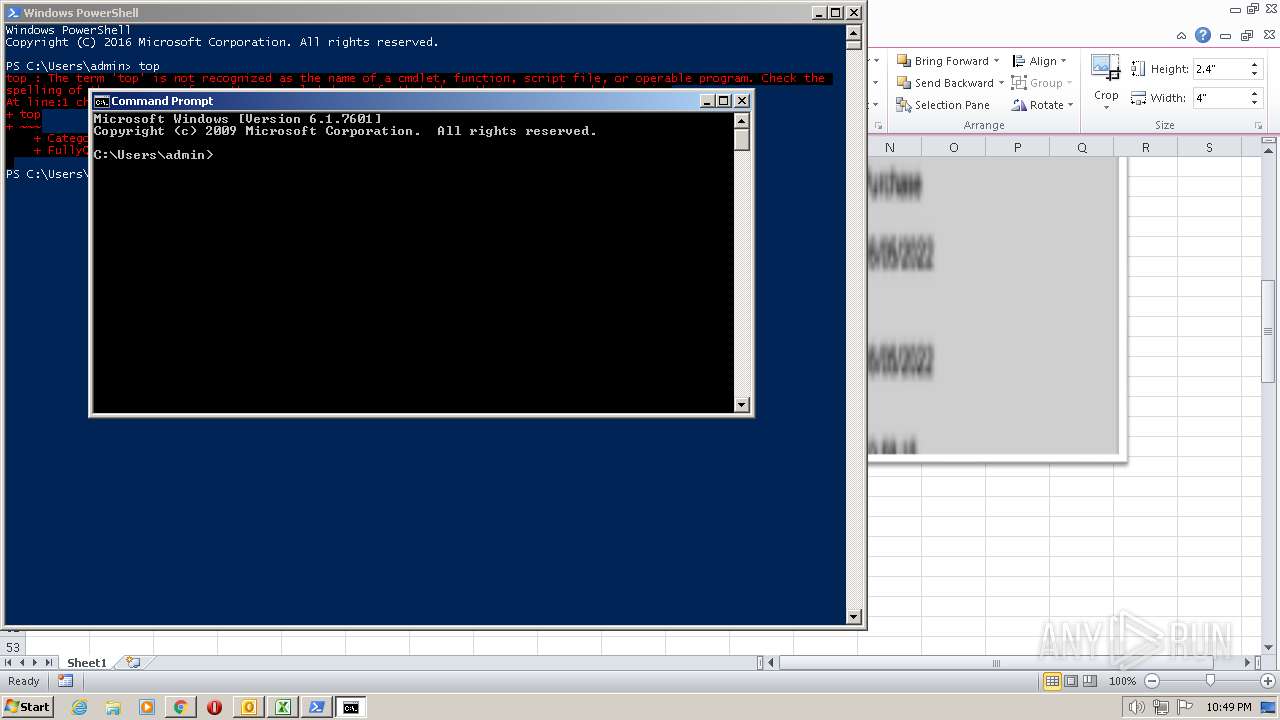Open the Rotate dropdown
The width and height of the screenshot is (1280, 720).
(1042, 105)
